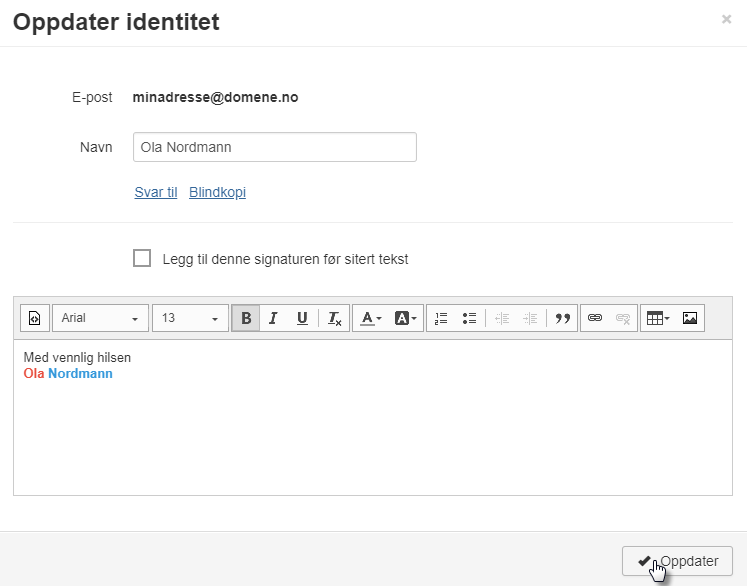Toggle italic formatting

coord(273,318)
